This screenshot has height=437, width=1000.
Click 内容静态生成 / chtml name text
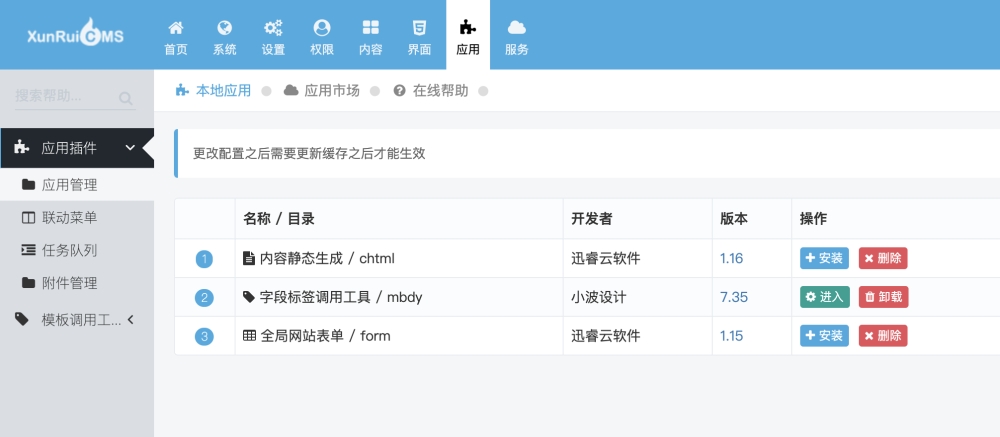pyautogui.click(x=327, y=258)
